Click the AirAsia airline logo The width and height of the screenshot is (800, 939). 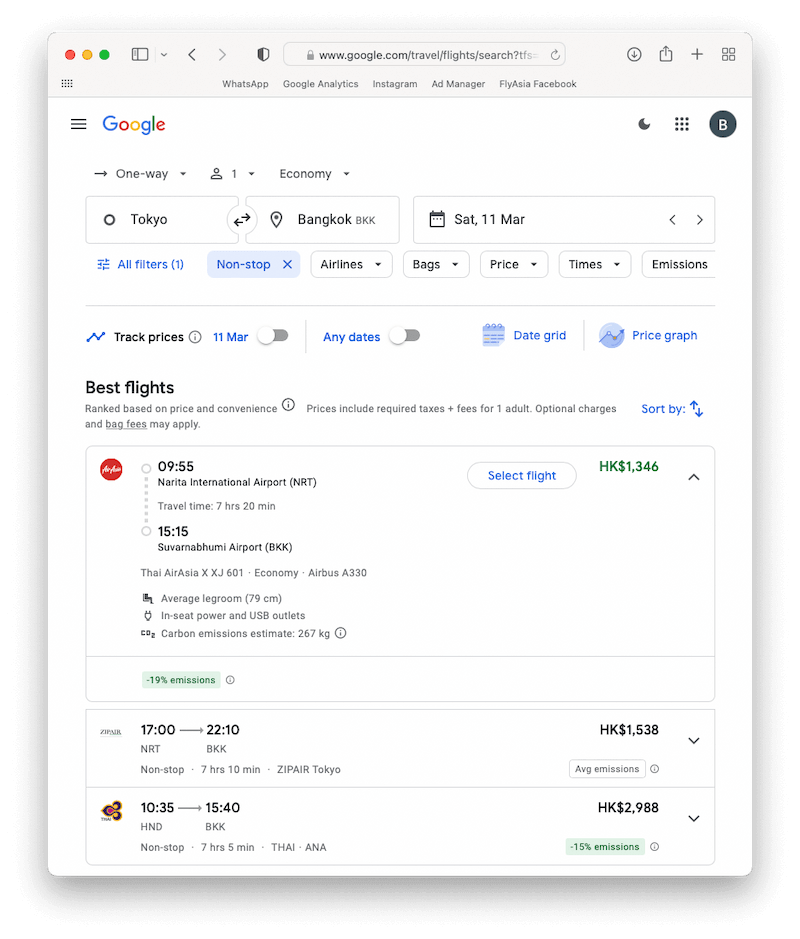tap(111, 470)
